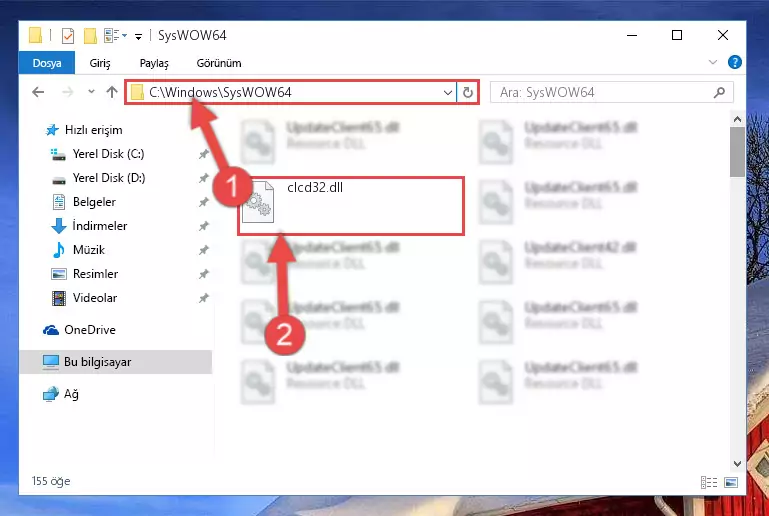Click pin icon next to İndirmeler

(x=204, y=227)
